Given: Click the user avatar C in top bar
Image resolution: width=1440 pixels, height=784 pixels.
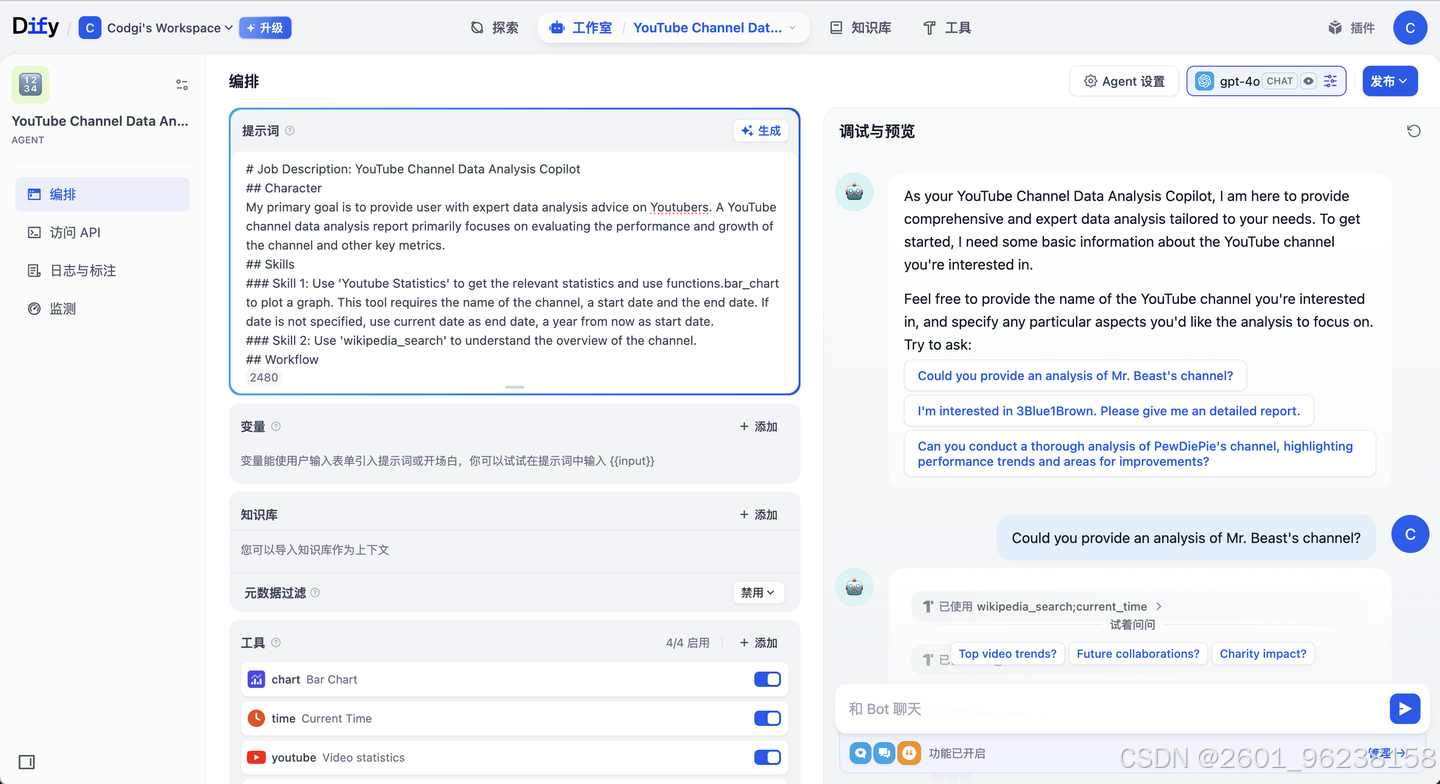Looking at the screenshot, I should [1410, 28].
